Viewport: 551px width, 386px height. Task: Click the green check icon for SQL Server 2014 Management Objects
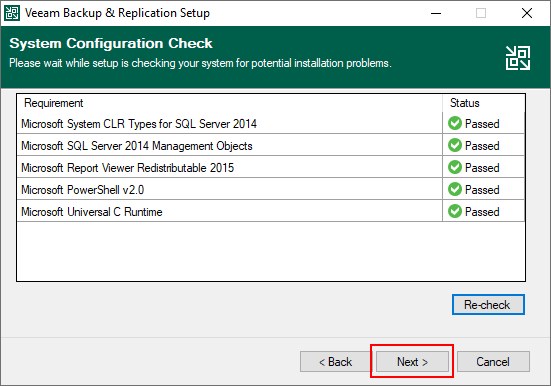point(455,145)
